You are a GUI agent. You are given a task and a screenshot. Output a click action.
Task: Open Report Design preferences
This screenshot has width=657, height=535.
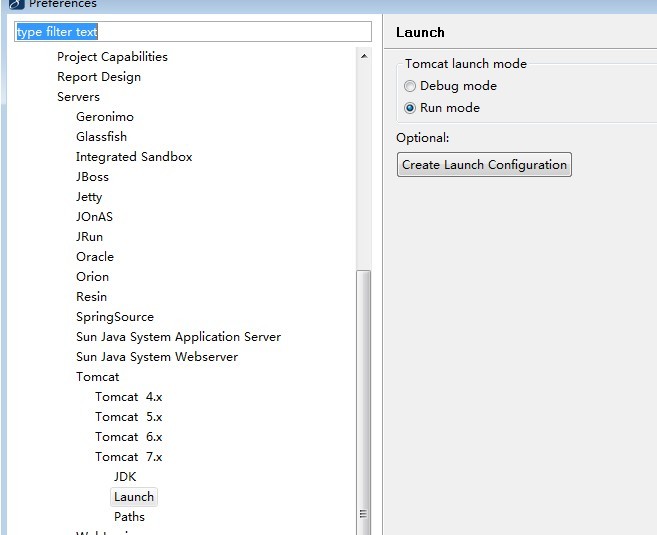(99, 77)
